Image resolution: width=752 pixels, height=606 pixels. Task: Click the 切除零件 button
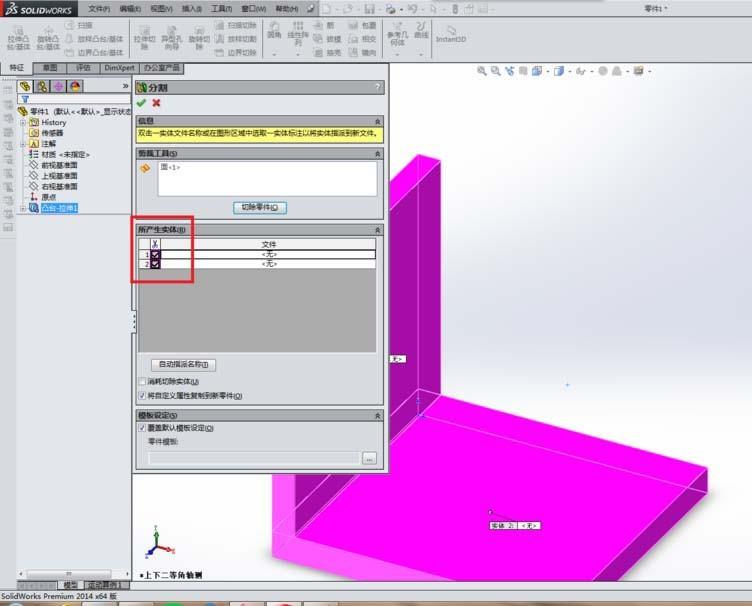coord(260,207)
